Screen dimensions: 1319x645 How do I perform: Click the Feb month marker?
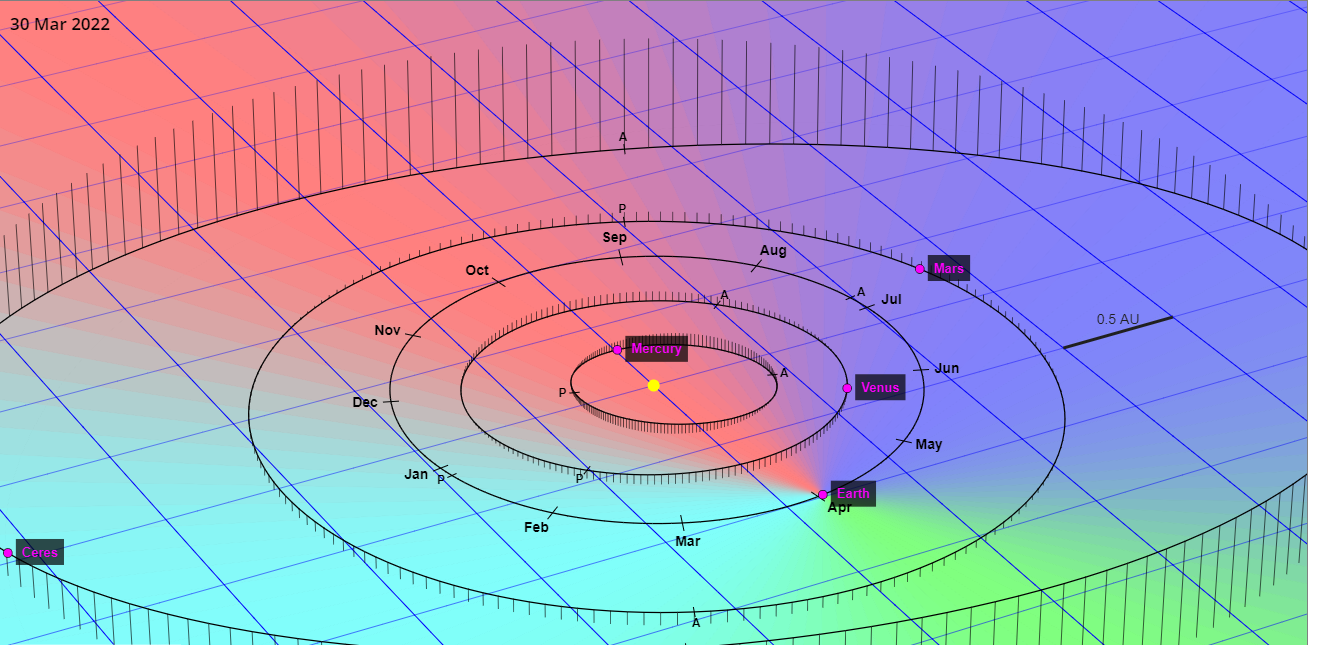(536, 527)
